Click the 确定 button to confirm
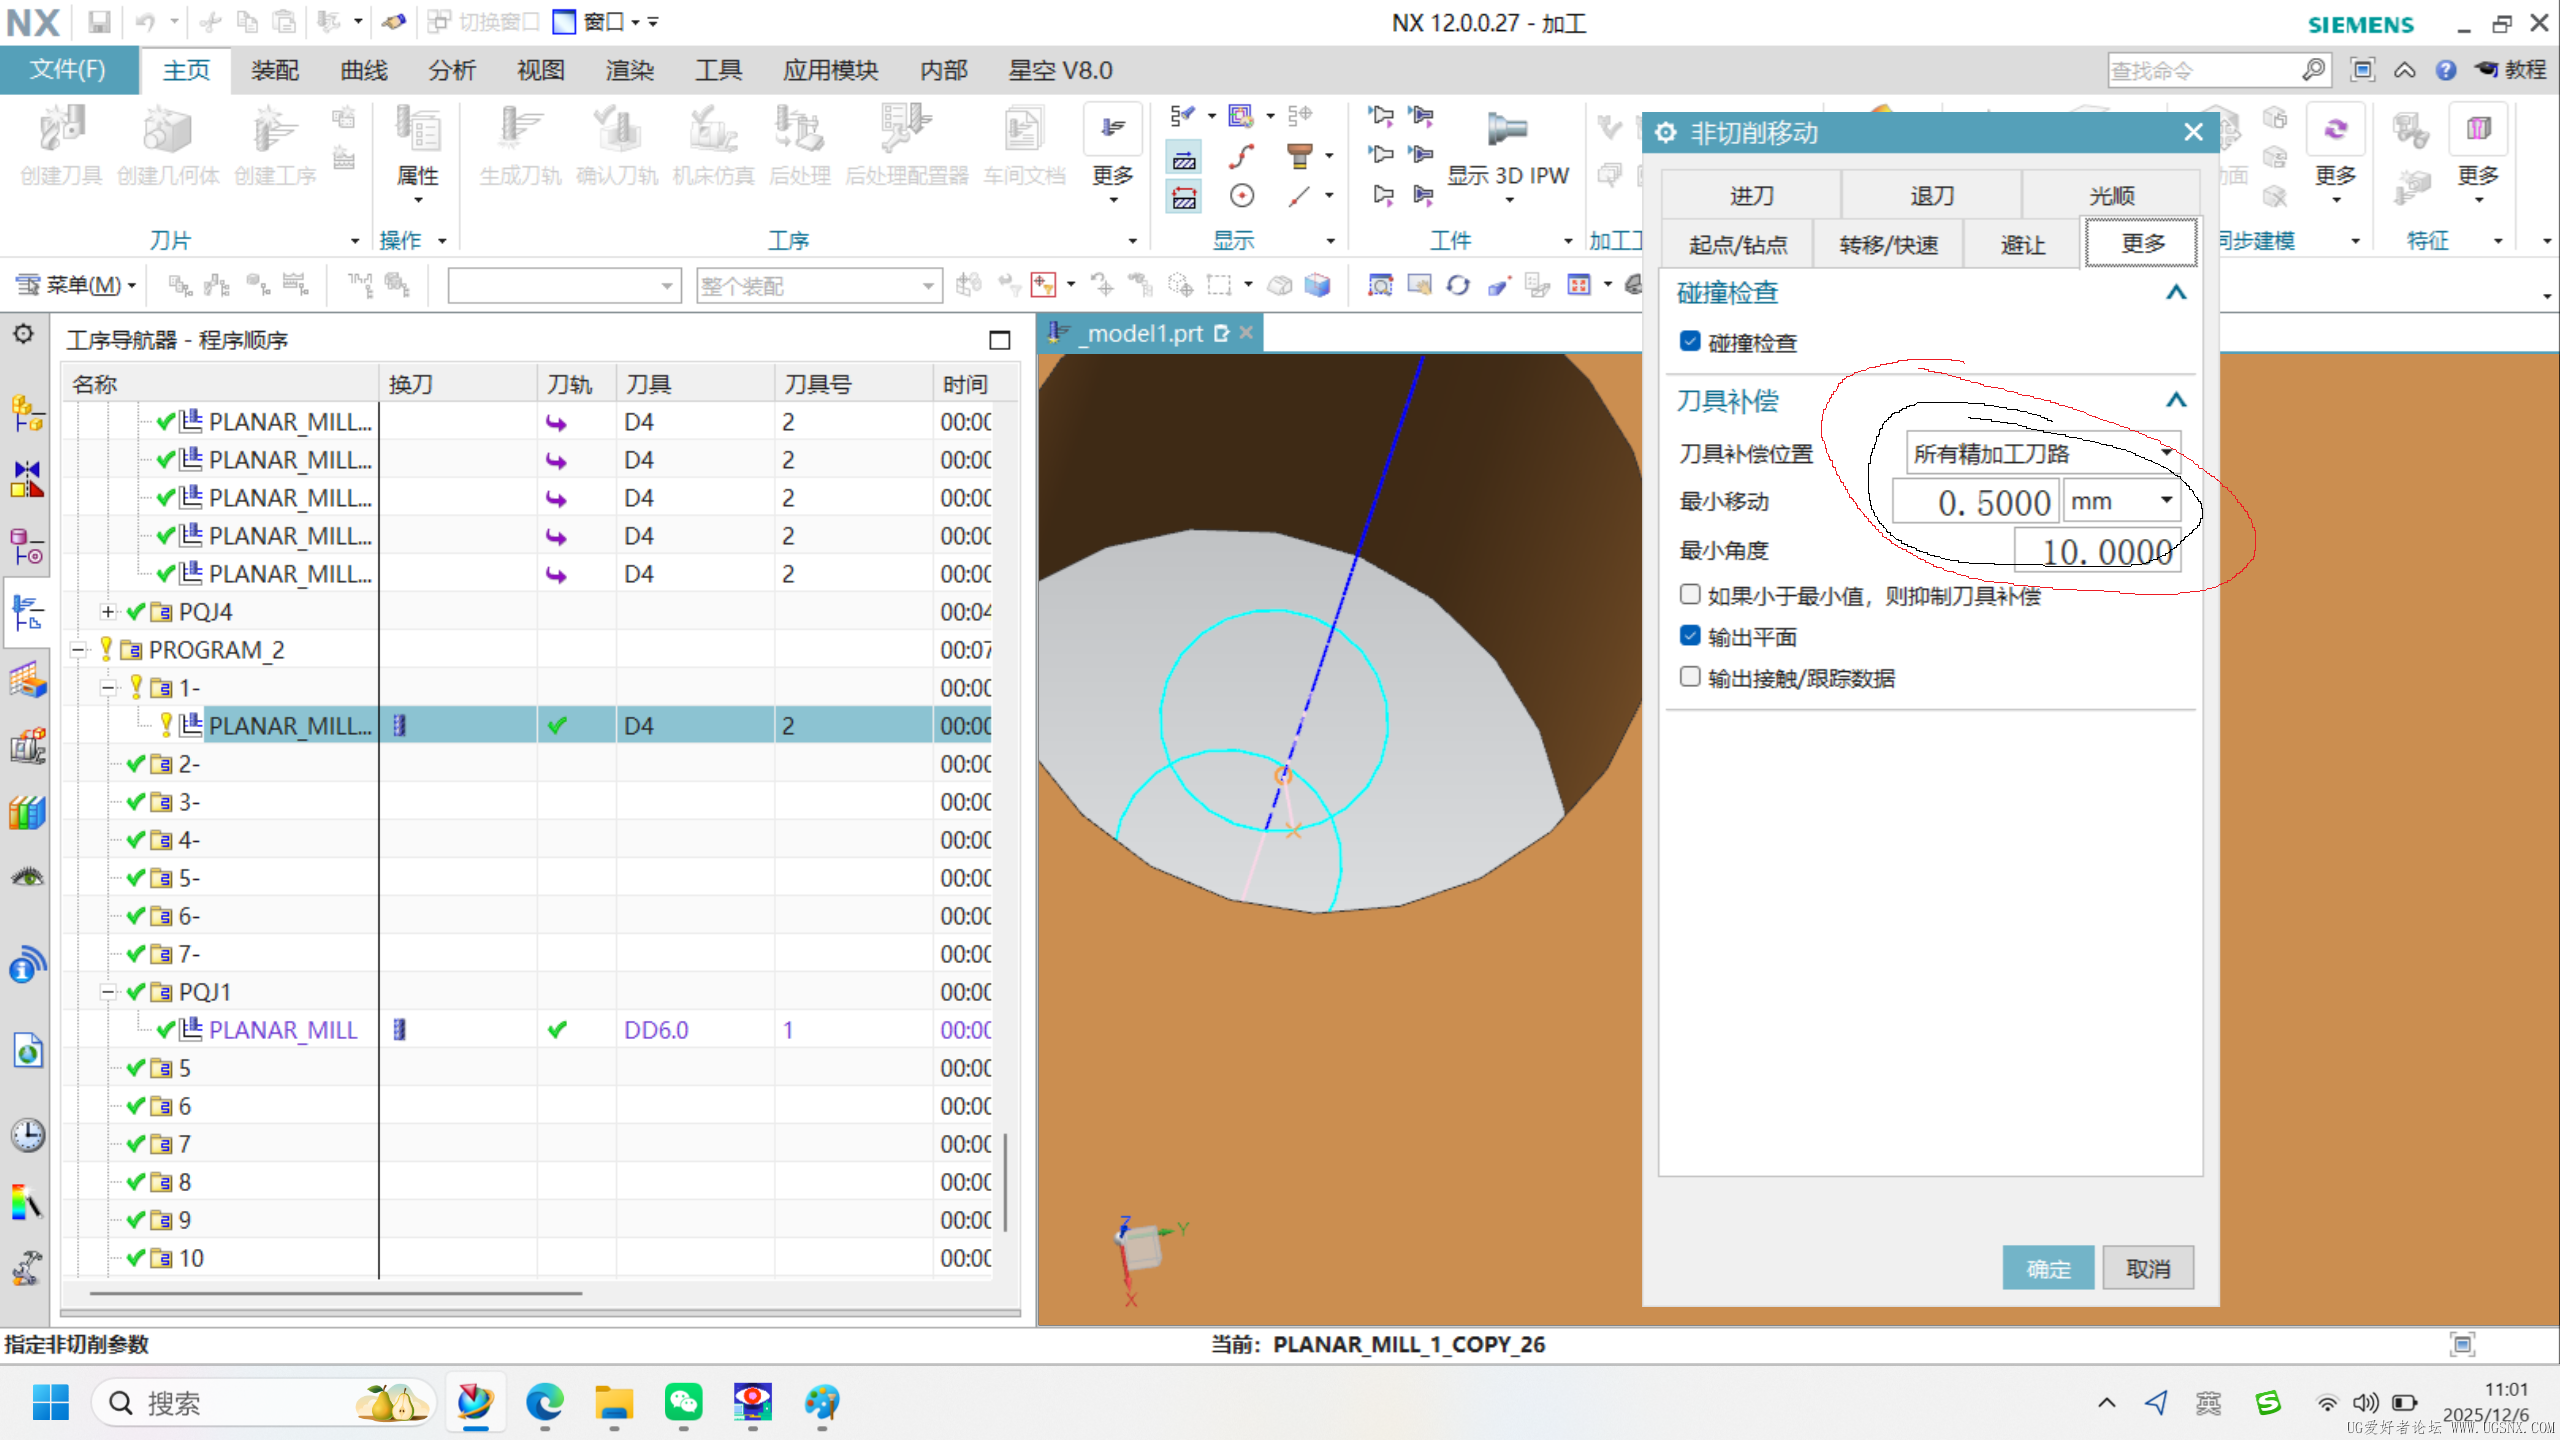 pos(2047,1267)
